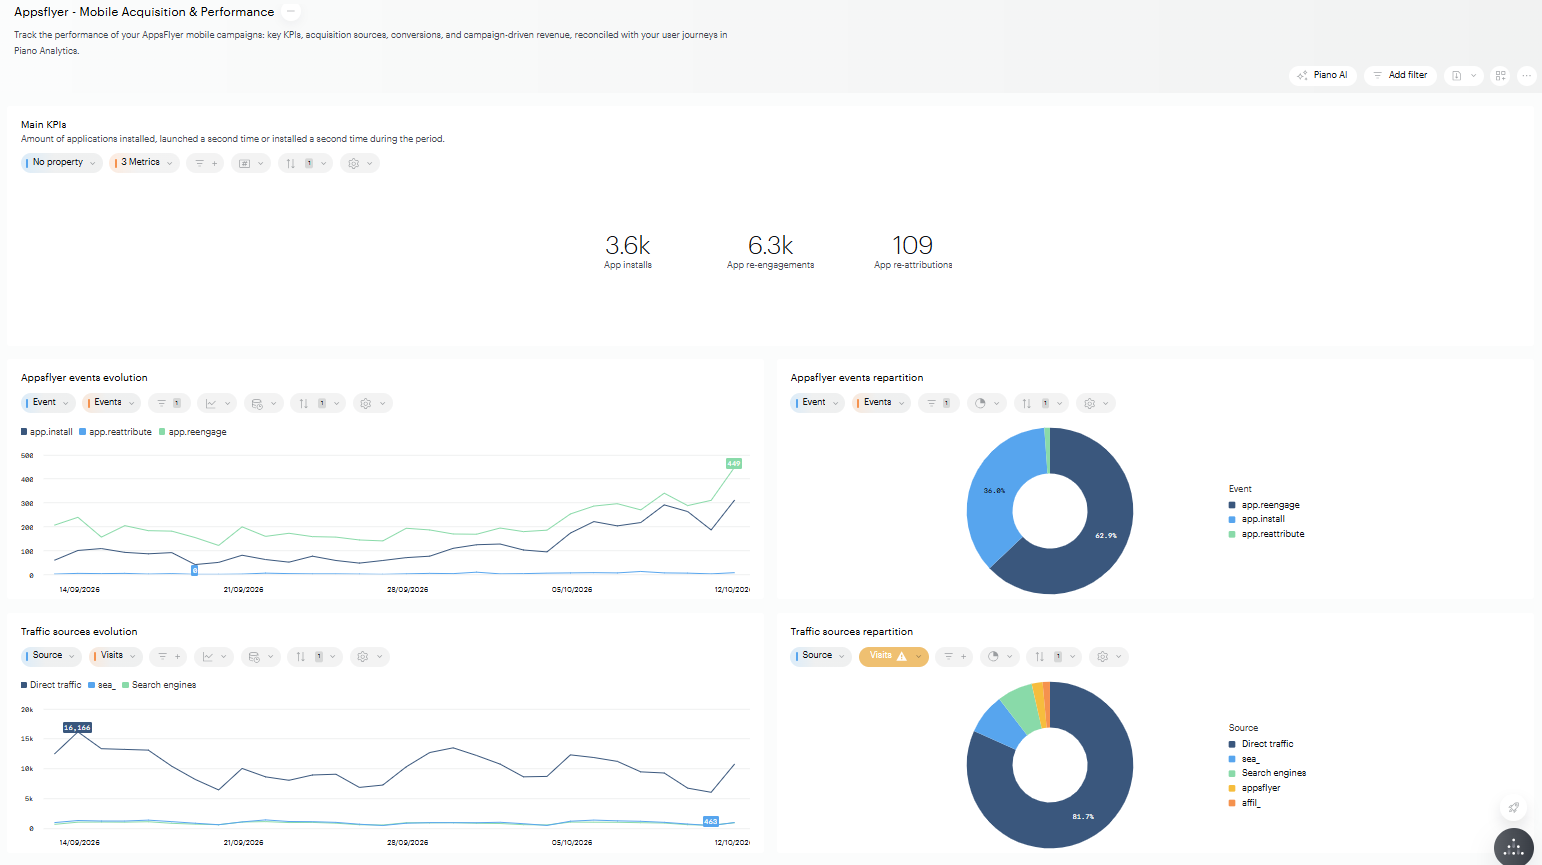Image resolution: width=1542 pixels, height=865 pixels.
Task: Open filter pill in Appsflyer events repartition
Action: pyautogui.click(x=939, y=403)
